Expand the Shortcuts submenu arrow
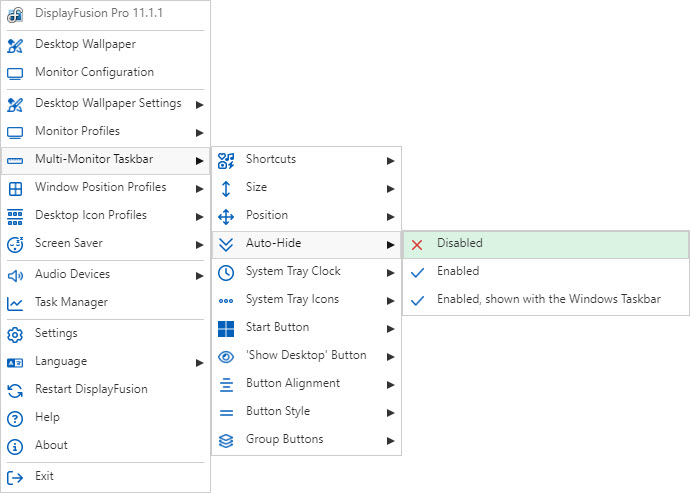 (x=391, y=160)
